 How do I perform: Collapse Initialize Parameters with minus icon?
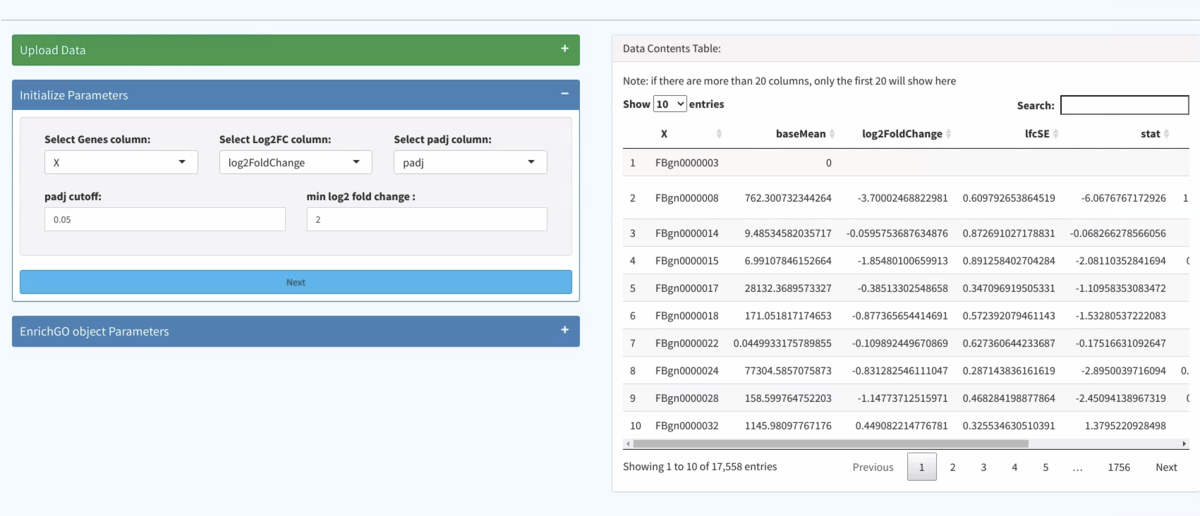565,94
